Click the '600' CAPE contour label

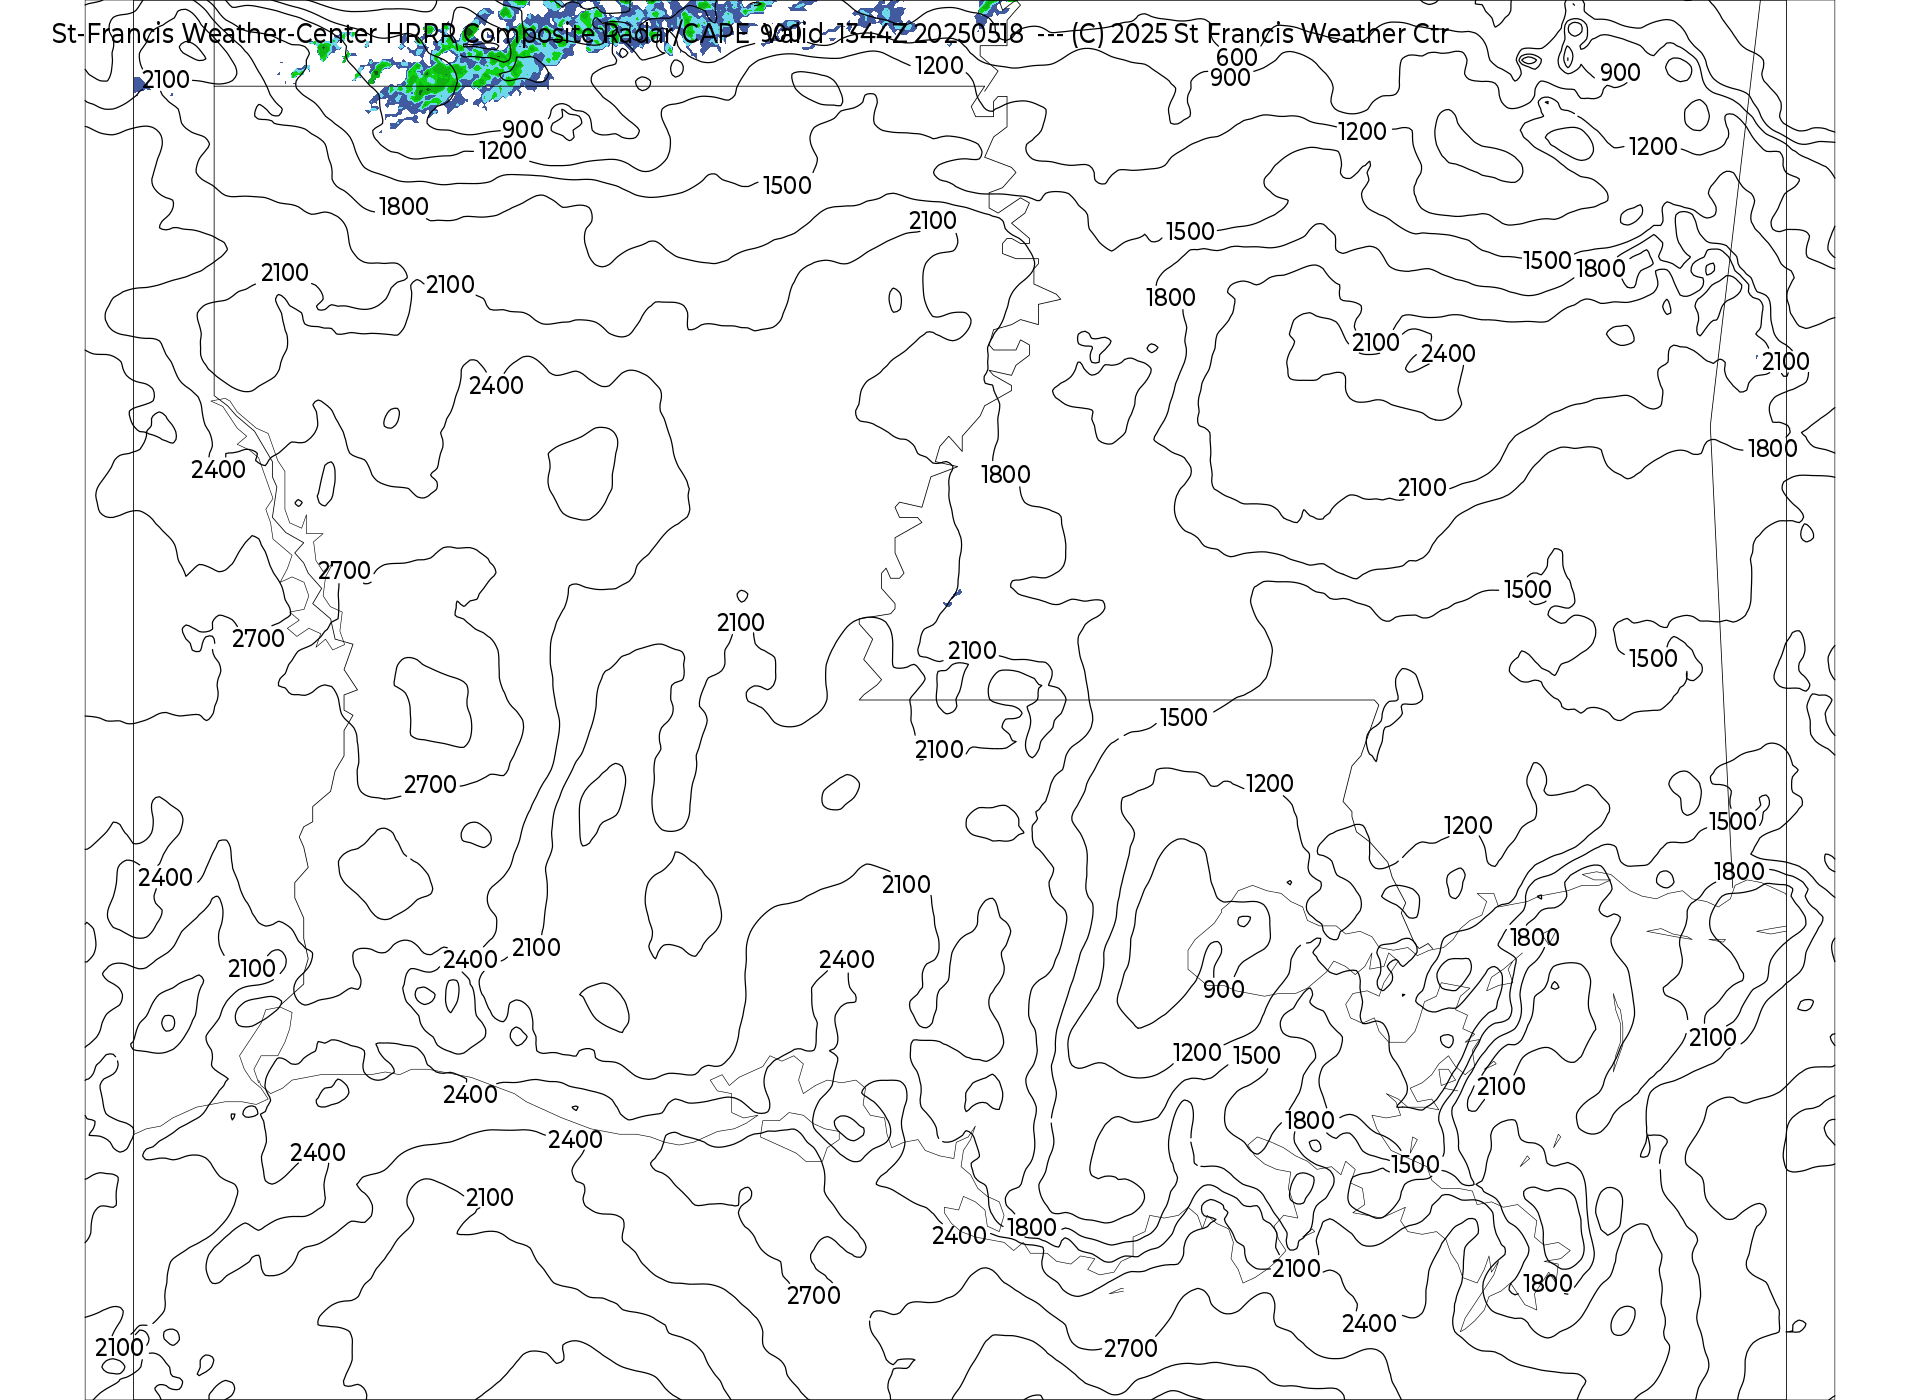click(1236, 58)
